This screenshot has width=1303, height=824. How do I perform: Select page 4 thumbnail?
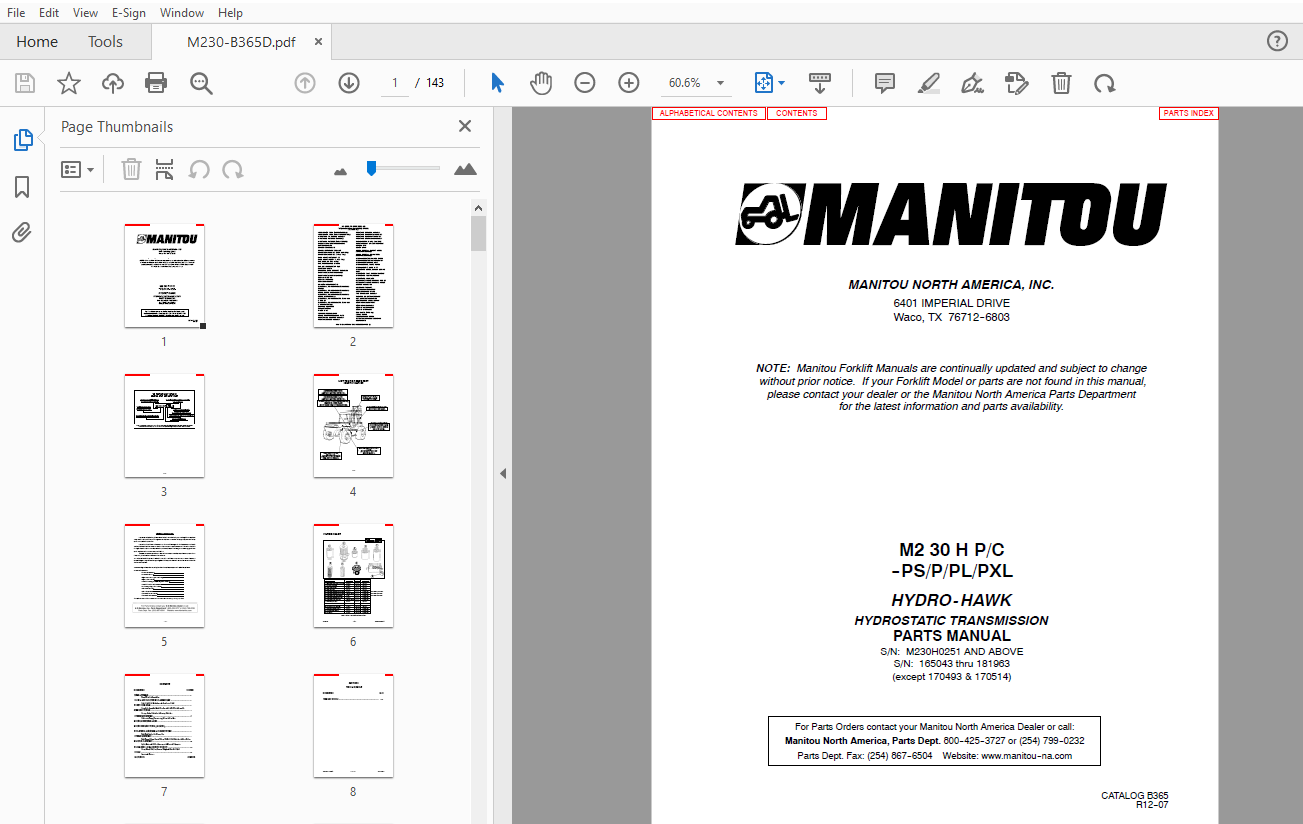353,426
